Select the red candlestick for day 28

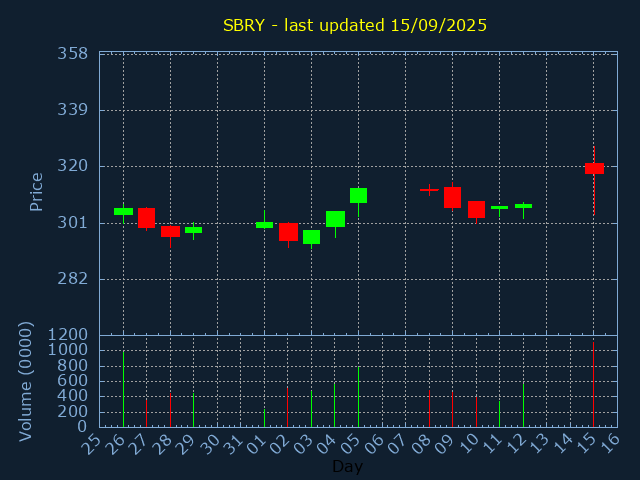[x=170, y=232]
